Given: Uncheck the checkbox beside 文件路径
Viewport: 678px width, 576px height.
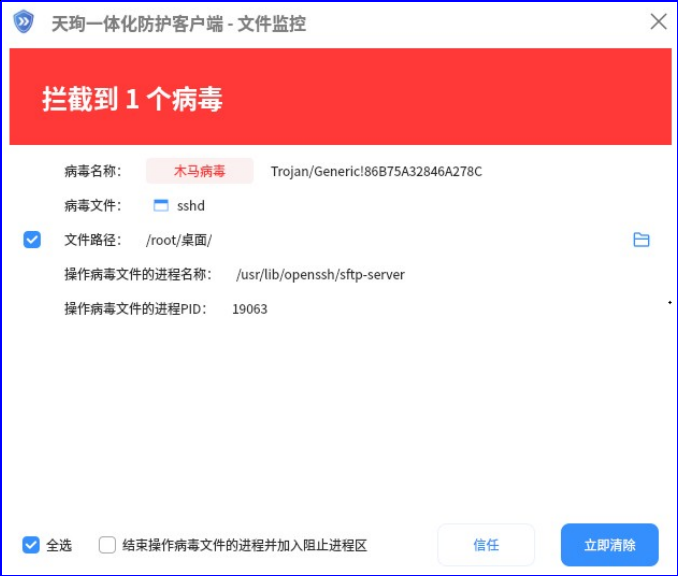Looking at the screenshot, I should point(32,240).
